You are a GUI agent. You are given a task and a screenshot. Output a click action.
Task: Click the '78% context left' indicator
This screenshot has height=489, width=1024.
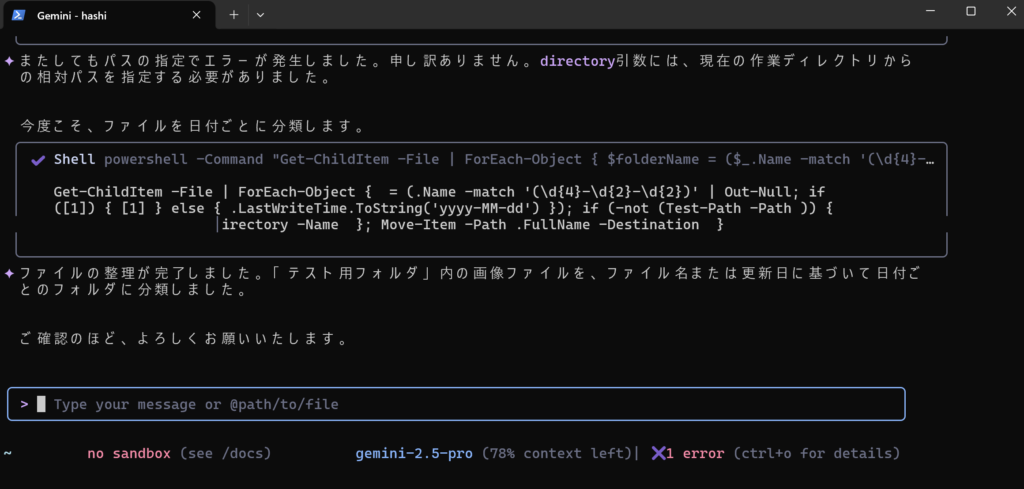[558, 454]
